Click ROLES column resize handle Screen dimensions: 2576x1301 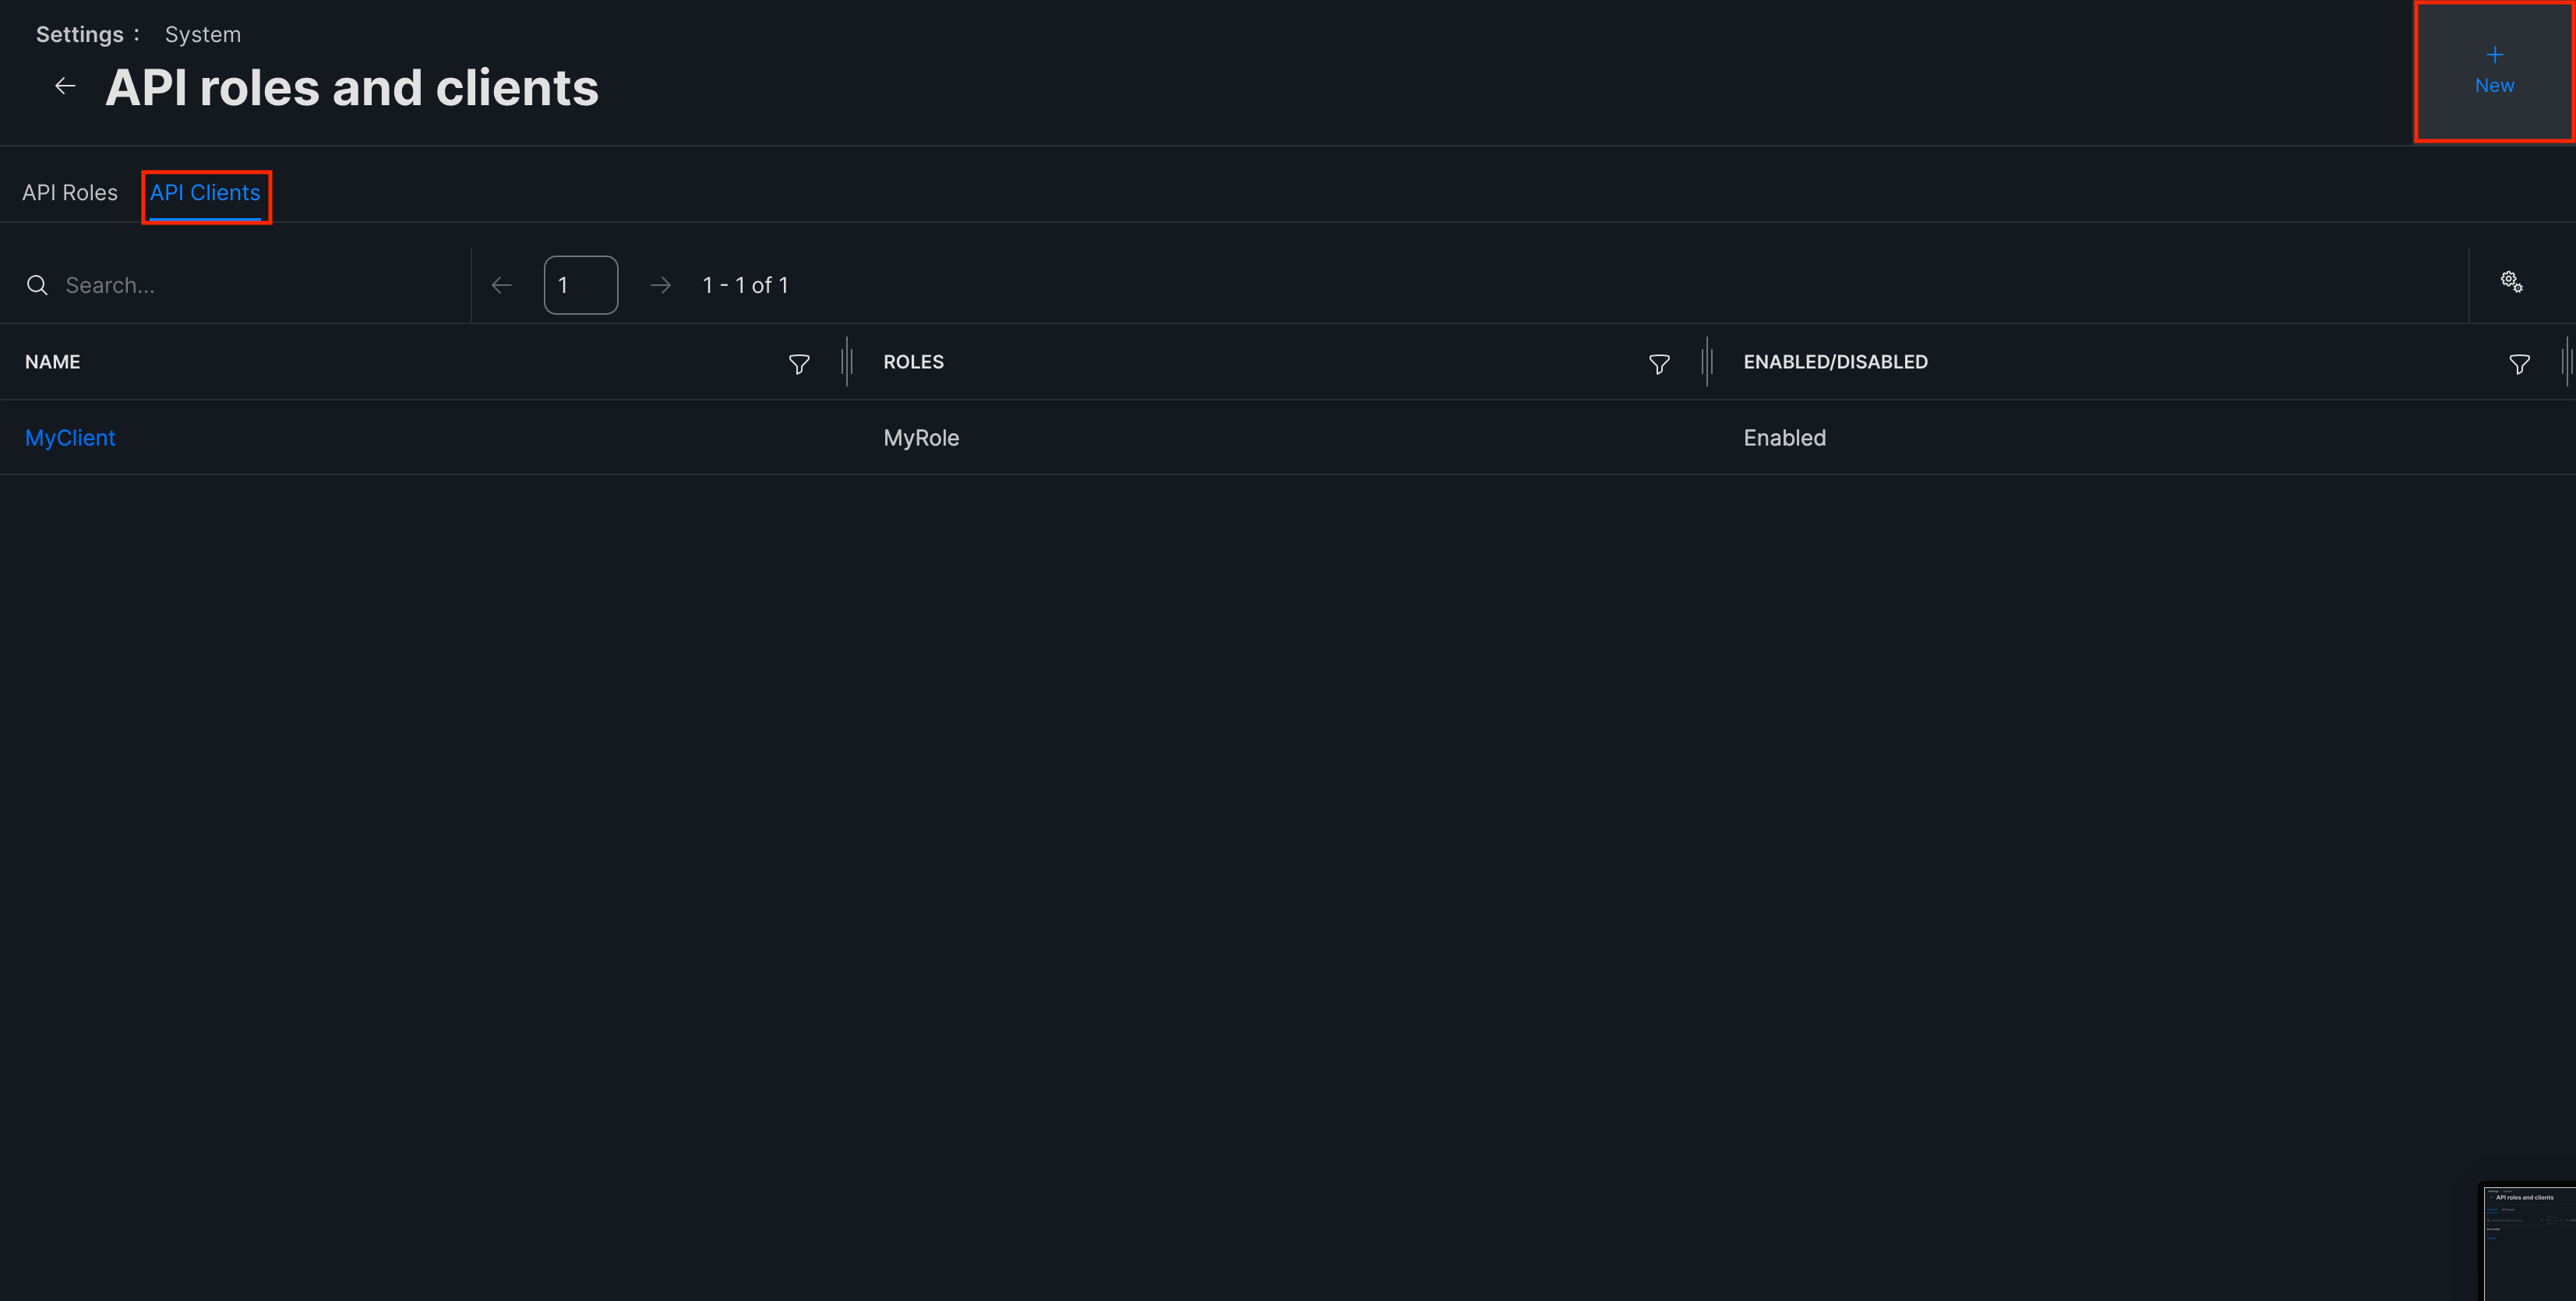[1707, 362]
